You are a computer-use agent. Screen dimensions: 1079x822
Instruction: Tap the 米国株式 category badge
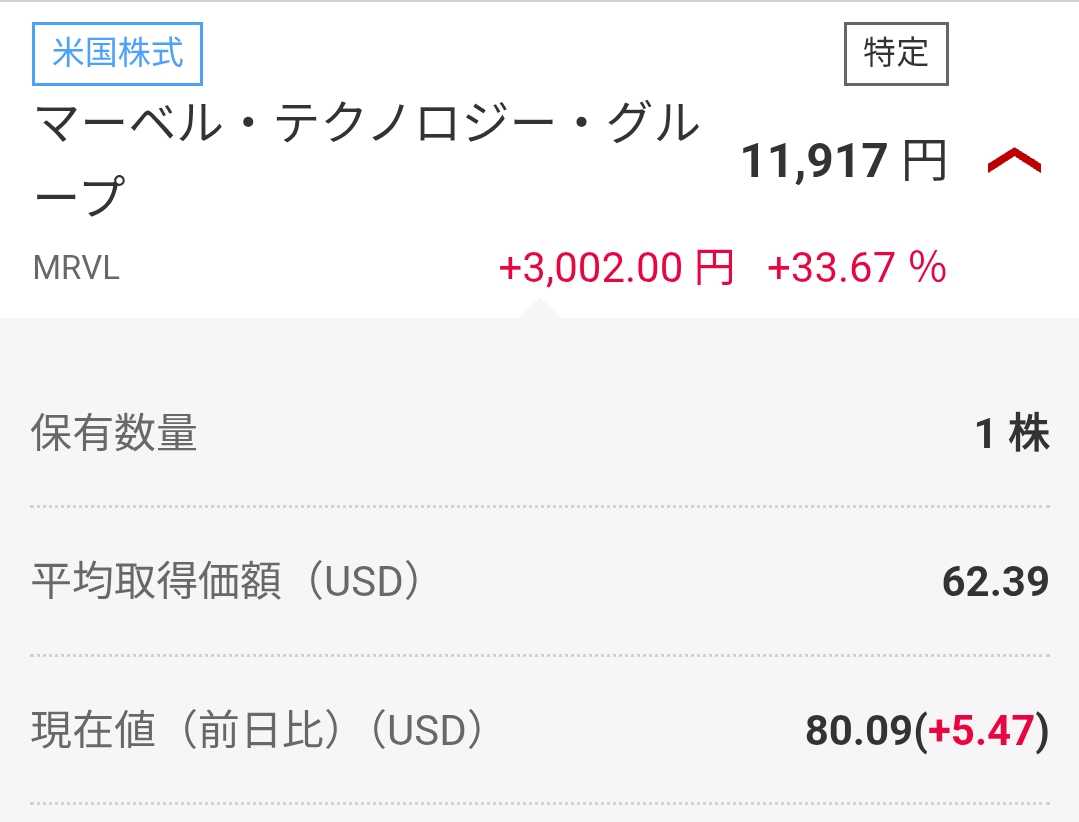tap(118, 52)
